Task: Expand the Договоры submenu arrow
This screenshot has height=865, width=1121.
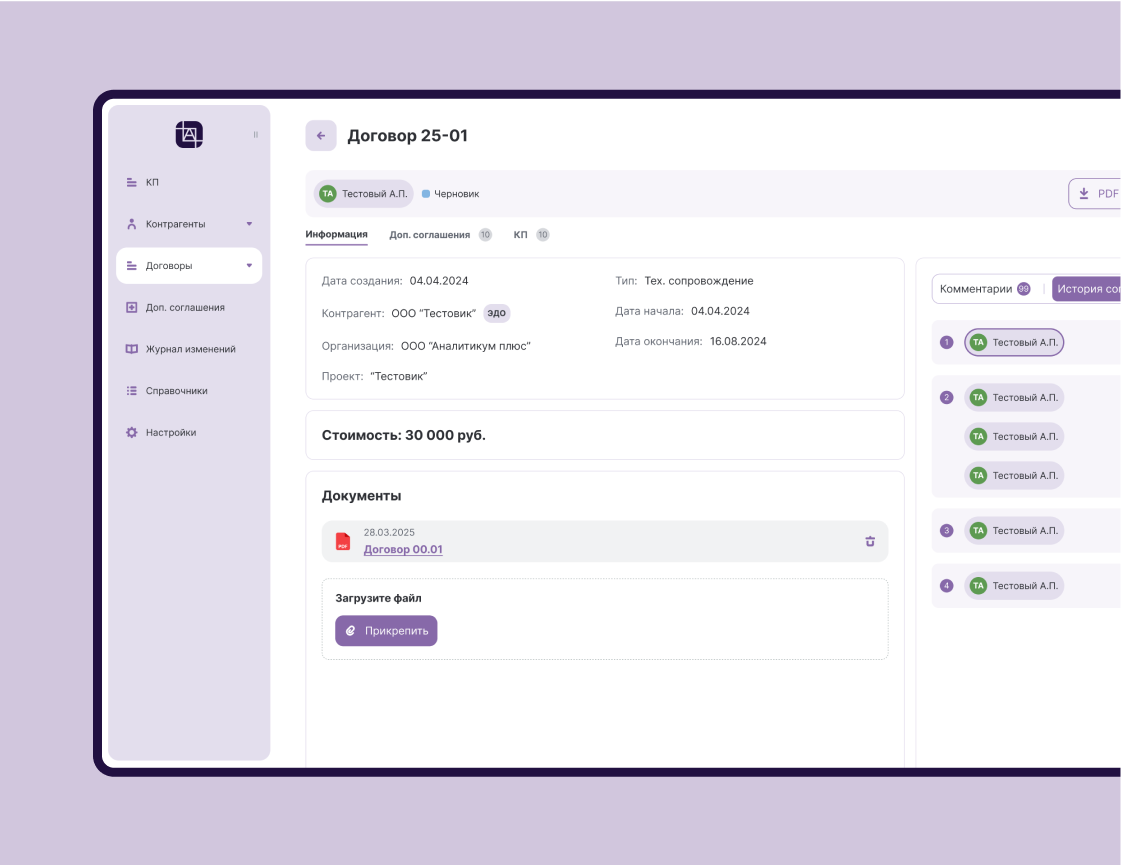Action: pyautogui.click(x=250, y=266)
